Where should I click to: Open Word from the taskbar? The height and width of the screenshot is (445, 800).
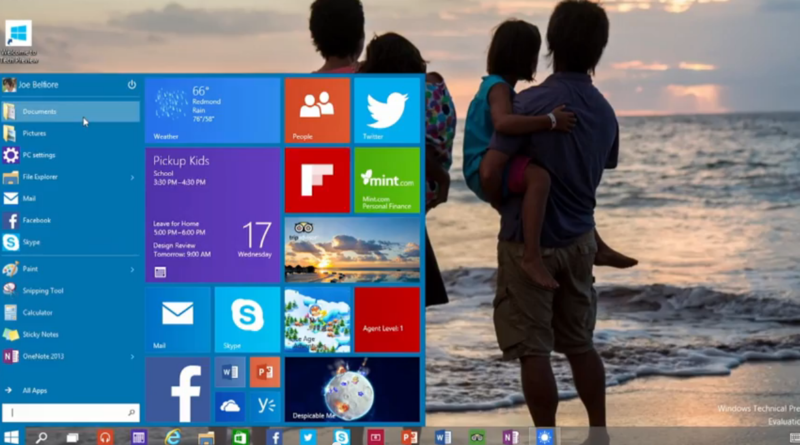(443, 437)
